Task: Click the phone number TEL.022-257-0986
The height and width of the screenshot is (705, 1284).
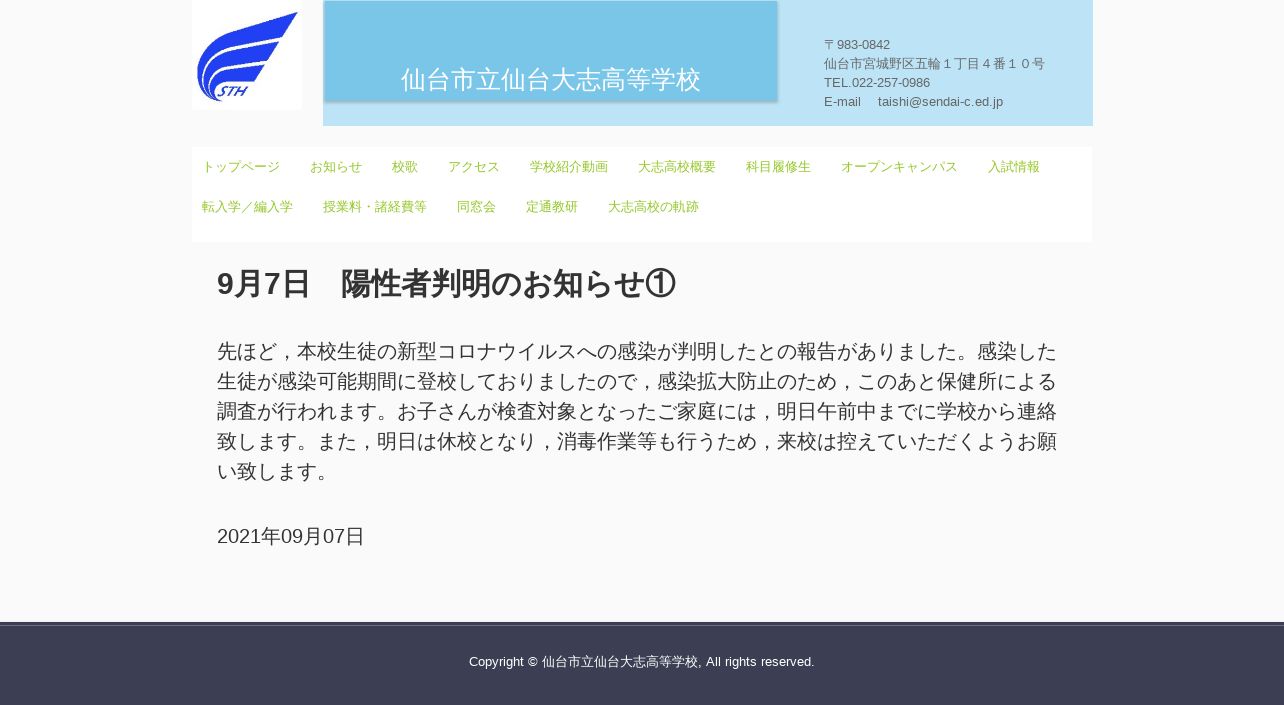Action: tap(877, 83)
